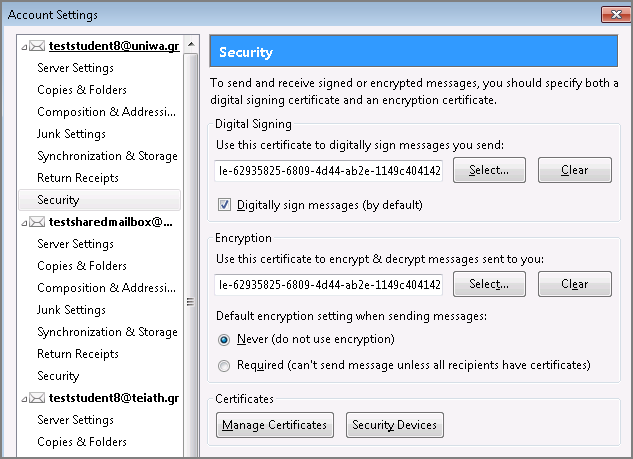Clear the digital signing certificate
Image resolution: width=633 pixels, height=459 pixels.
pos(574,170)
